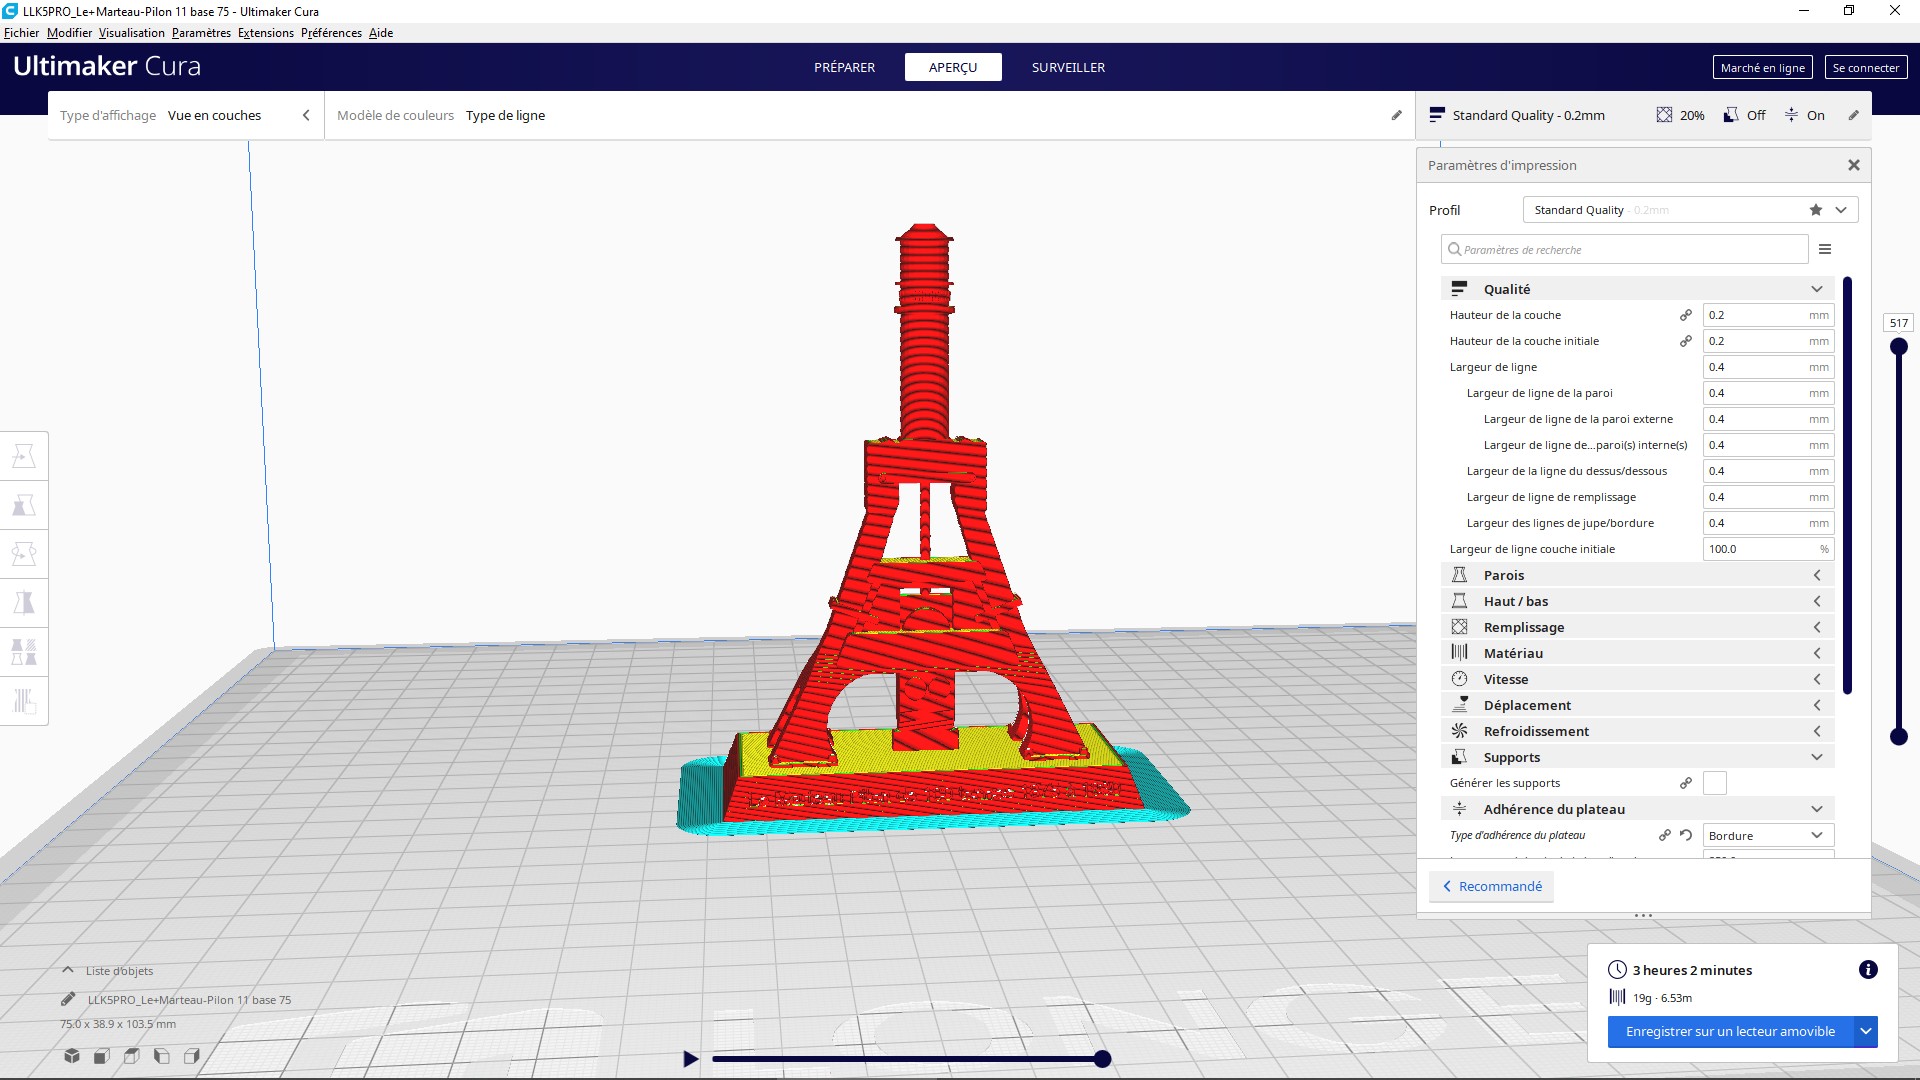This screenshot has height=1080, width=1920.
Task: Select the Move tool in left toolbar
Action: pyautogui.click(x=24, y=456)
